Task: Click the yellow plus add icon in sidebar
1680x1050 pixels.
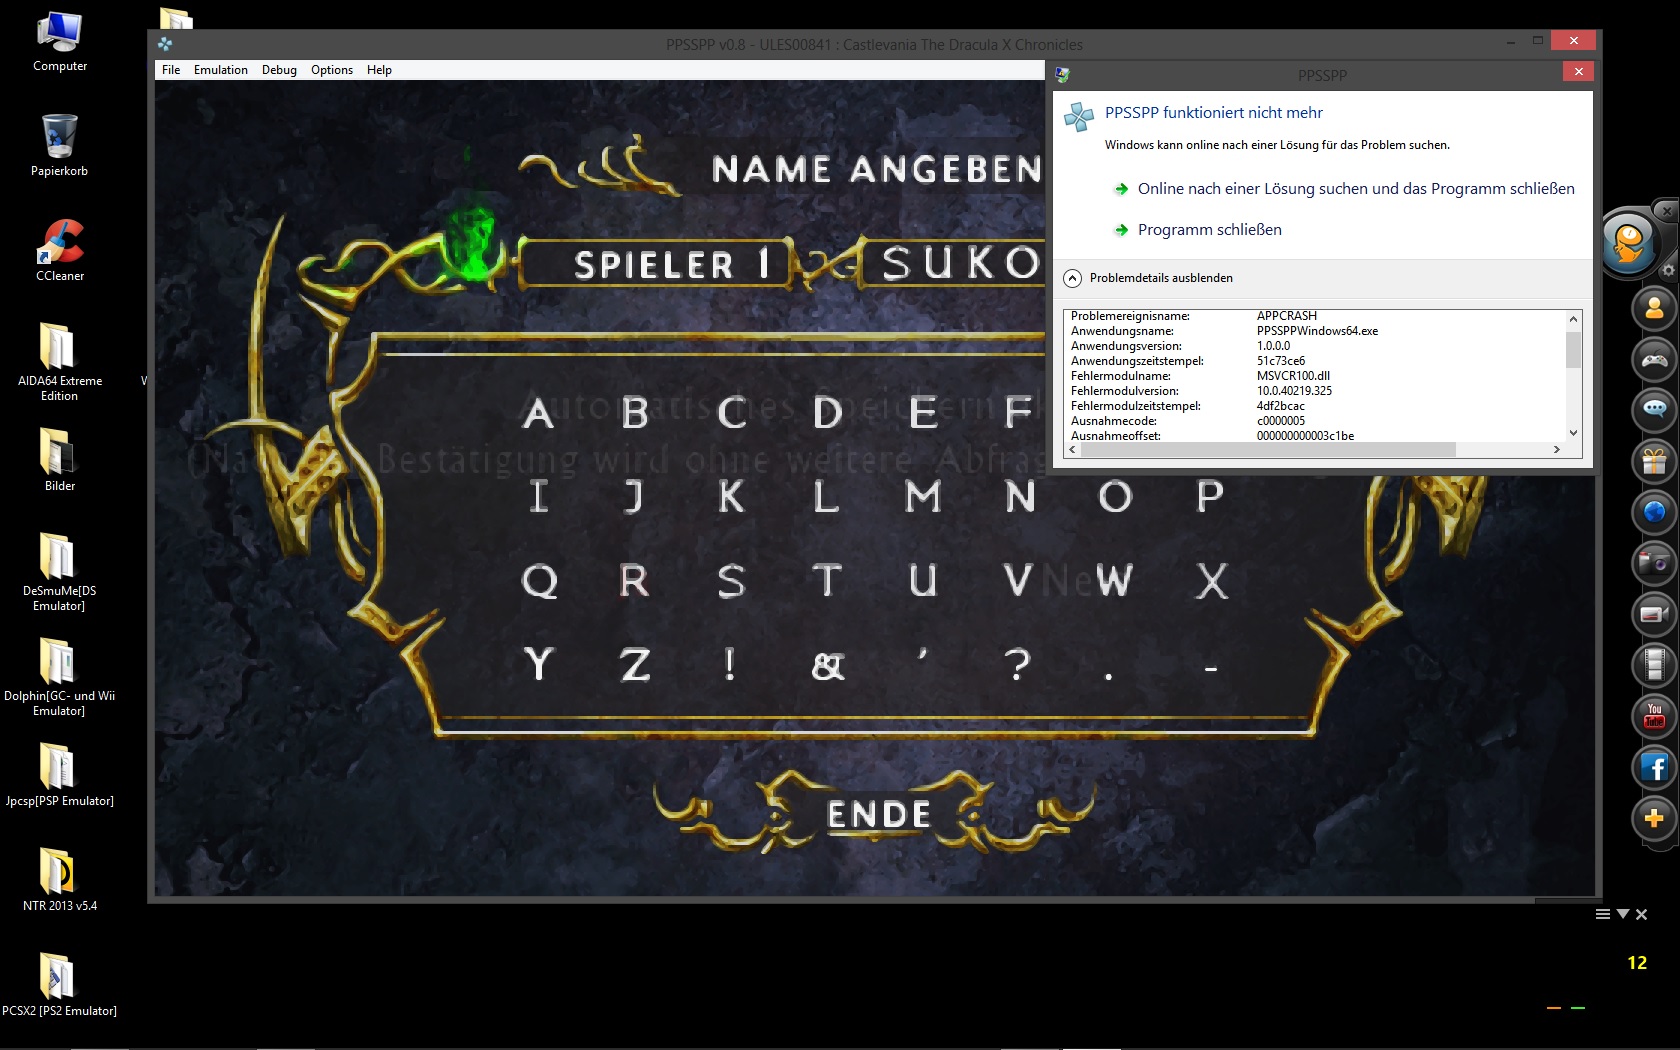Action: click(1654, 818)
